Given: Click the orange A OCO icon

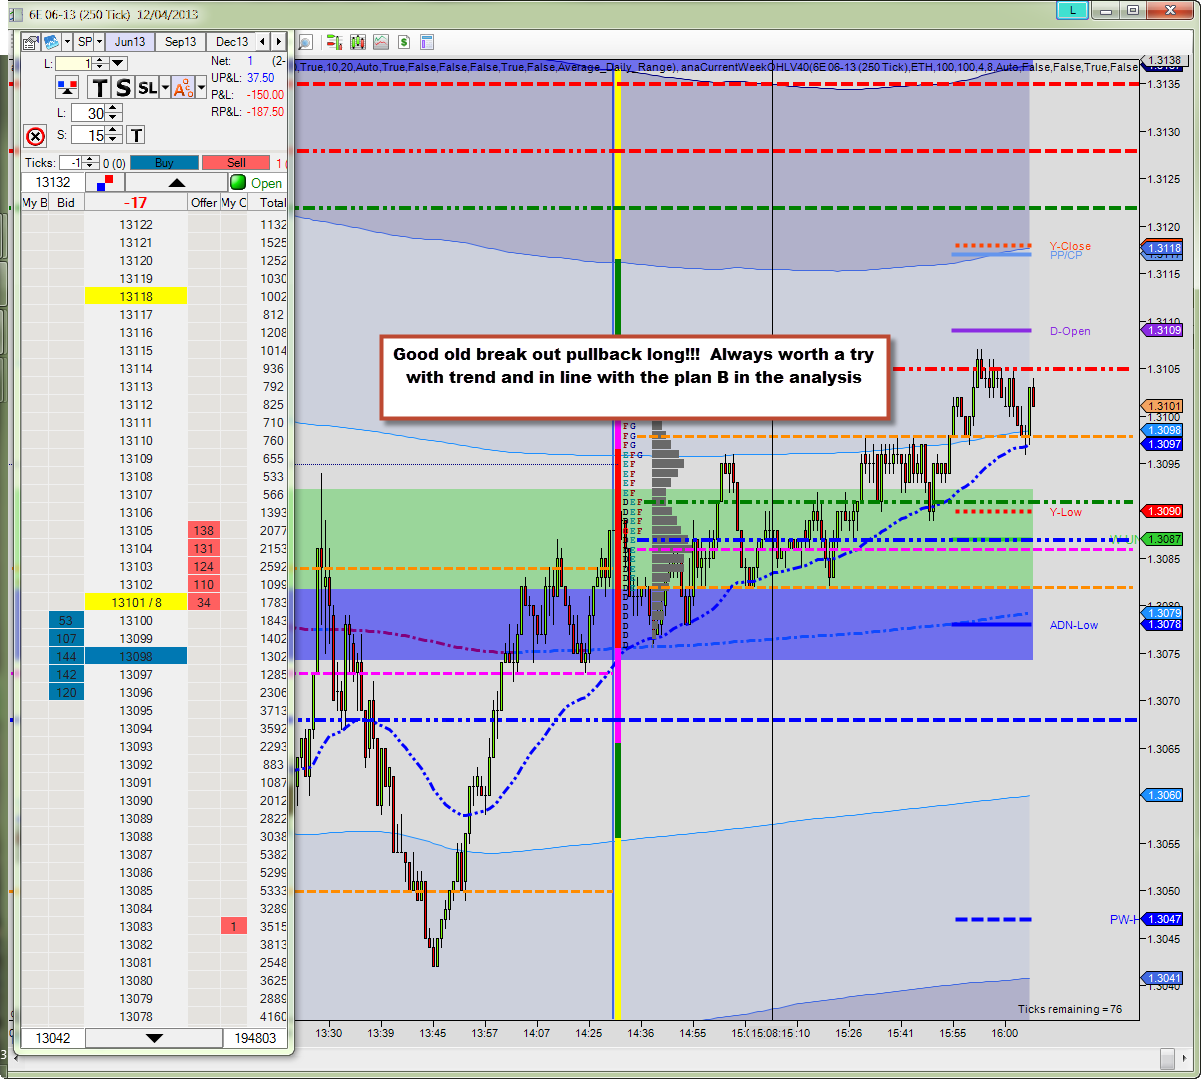Looking at the screenshot, I should tap(183, 88).
